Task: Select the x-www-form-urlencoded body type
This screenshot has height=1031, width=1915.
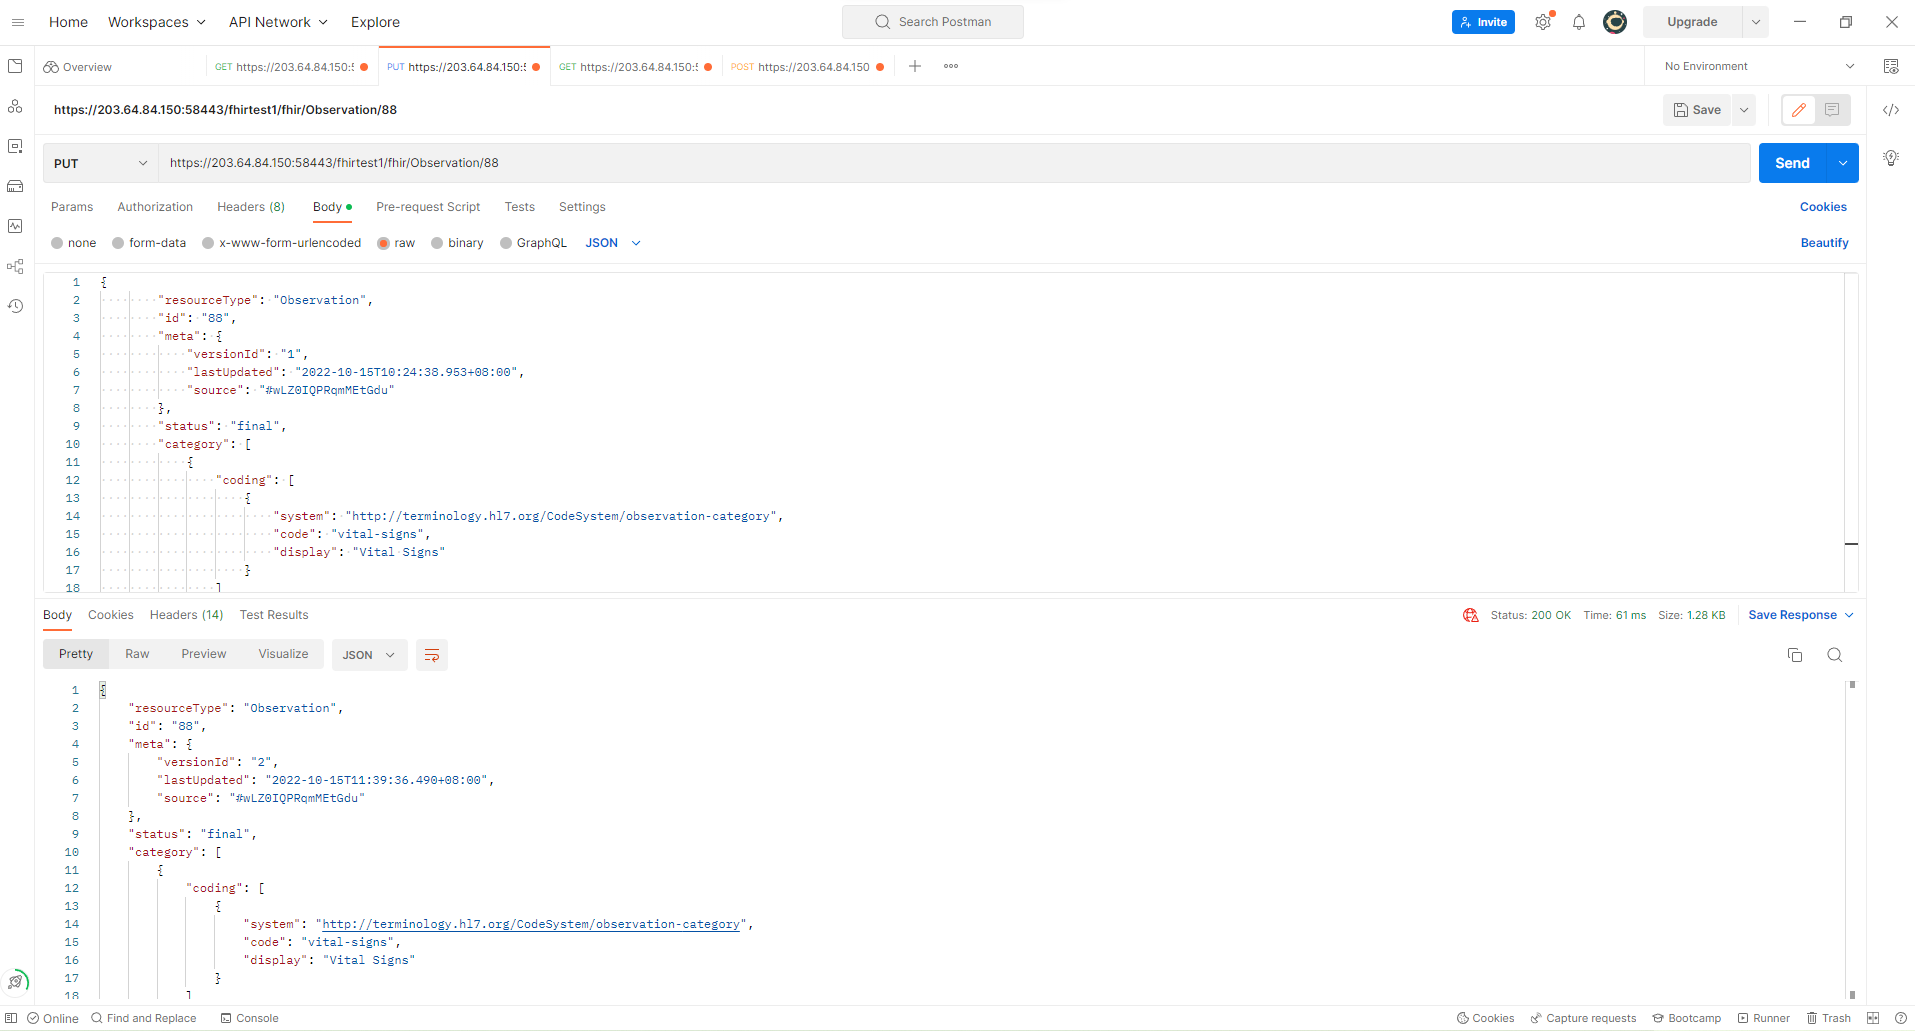Action: click(208, 243)
